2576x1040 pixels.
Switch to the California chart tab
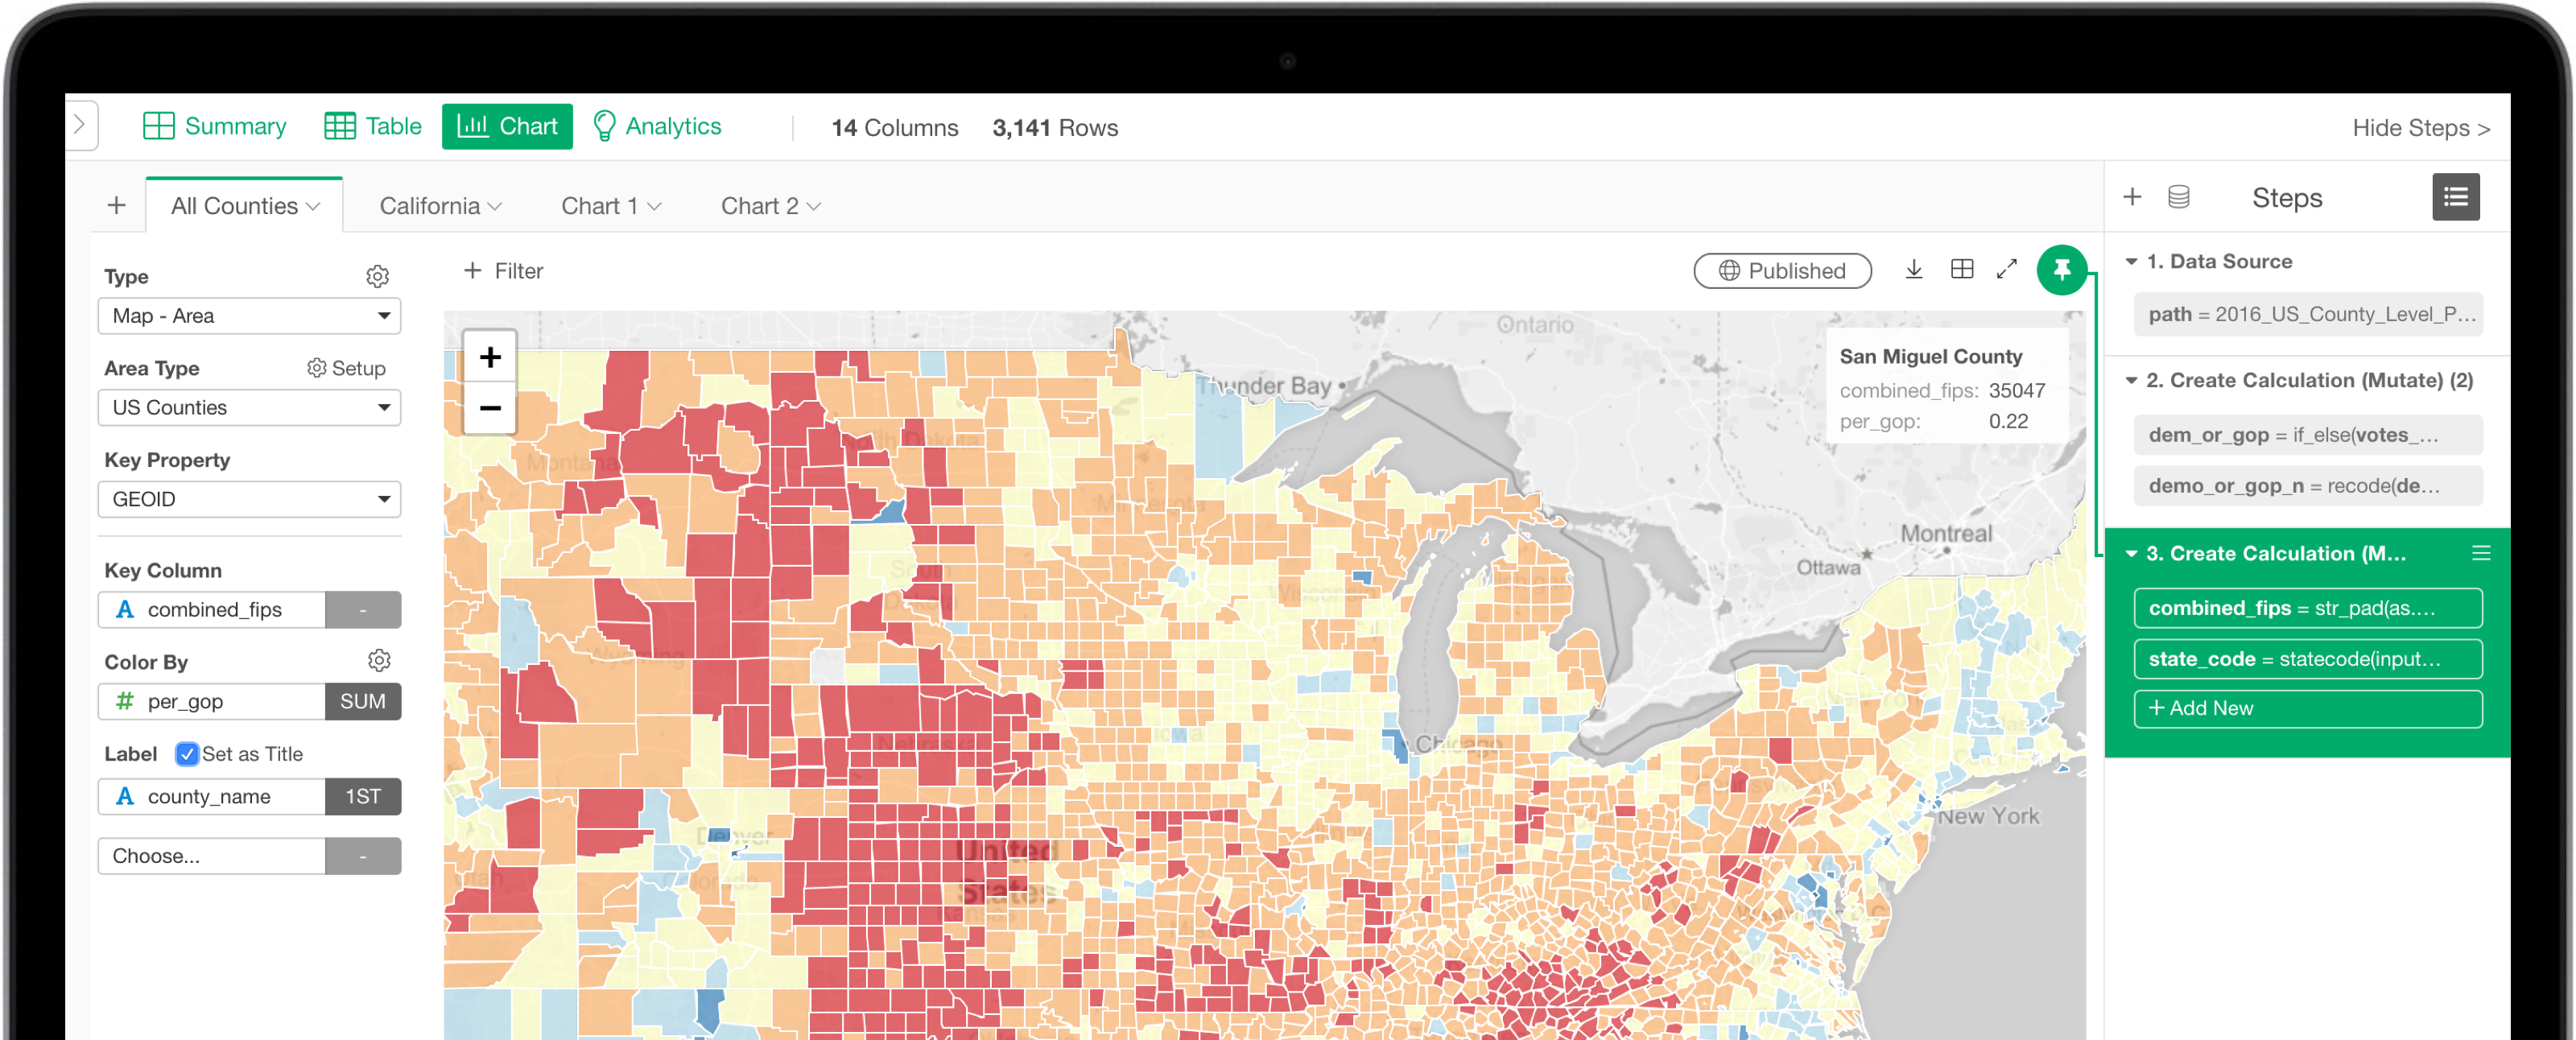[439, 206]
